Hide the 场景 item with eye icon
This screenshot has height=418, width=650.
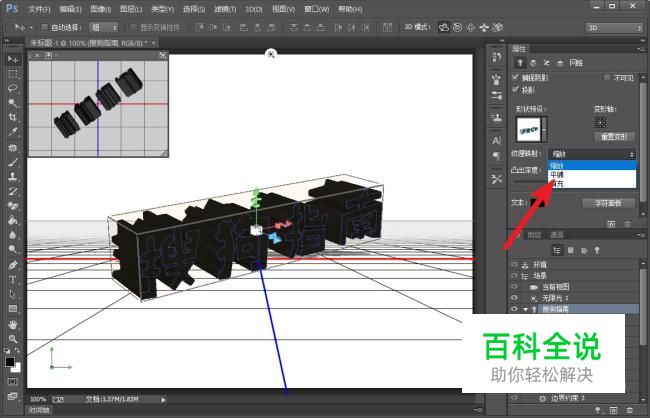(x=514, y=276)
